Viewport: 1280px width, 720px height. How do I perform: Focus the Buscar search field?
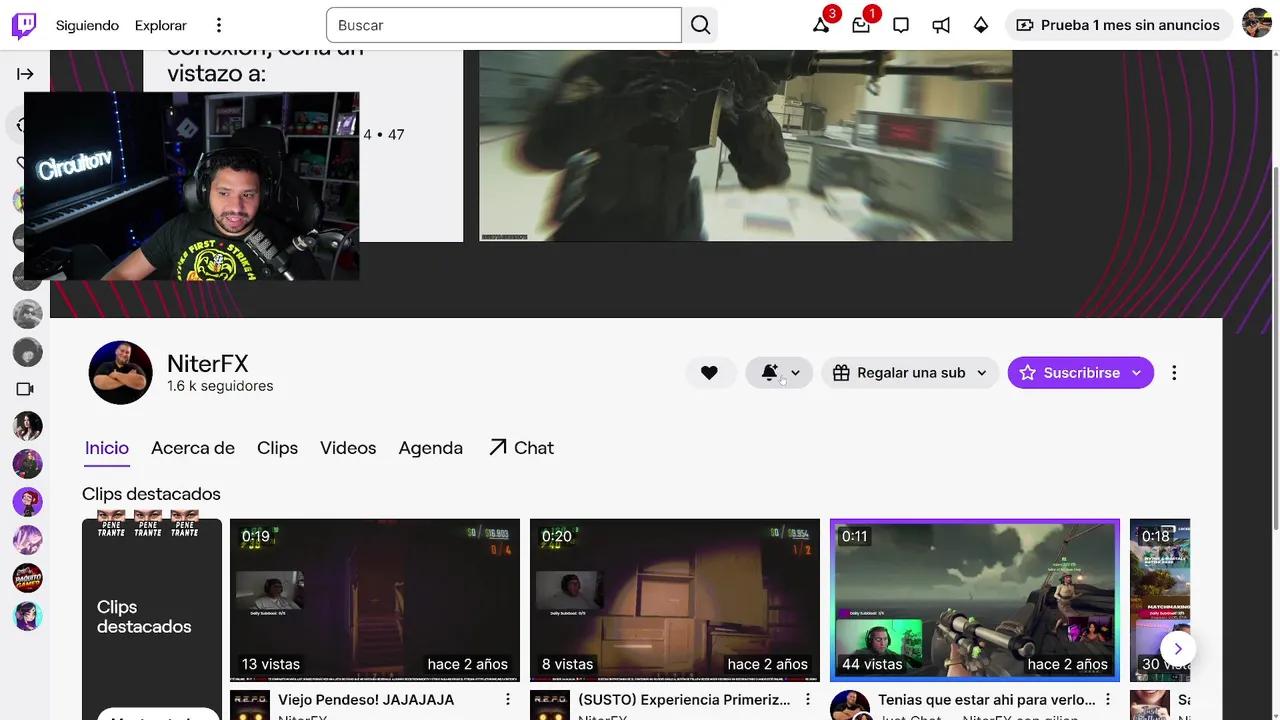click(504, 25)
